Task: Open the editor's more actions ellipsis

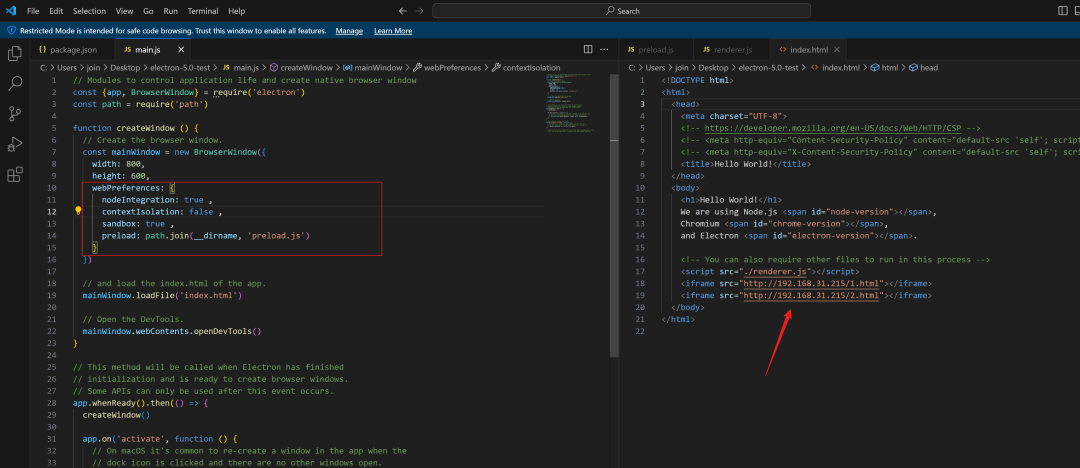Action: [604, 50]
